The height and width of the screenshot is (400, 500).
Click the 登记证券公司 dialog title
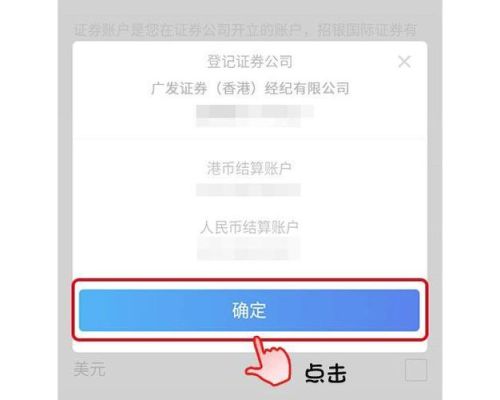pos(250,62)
